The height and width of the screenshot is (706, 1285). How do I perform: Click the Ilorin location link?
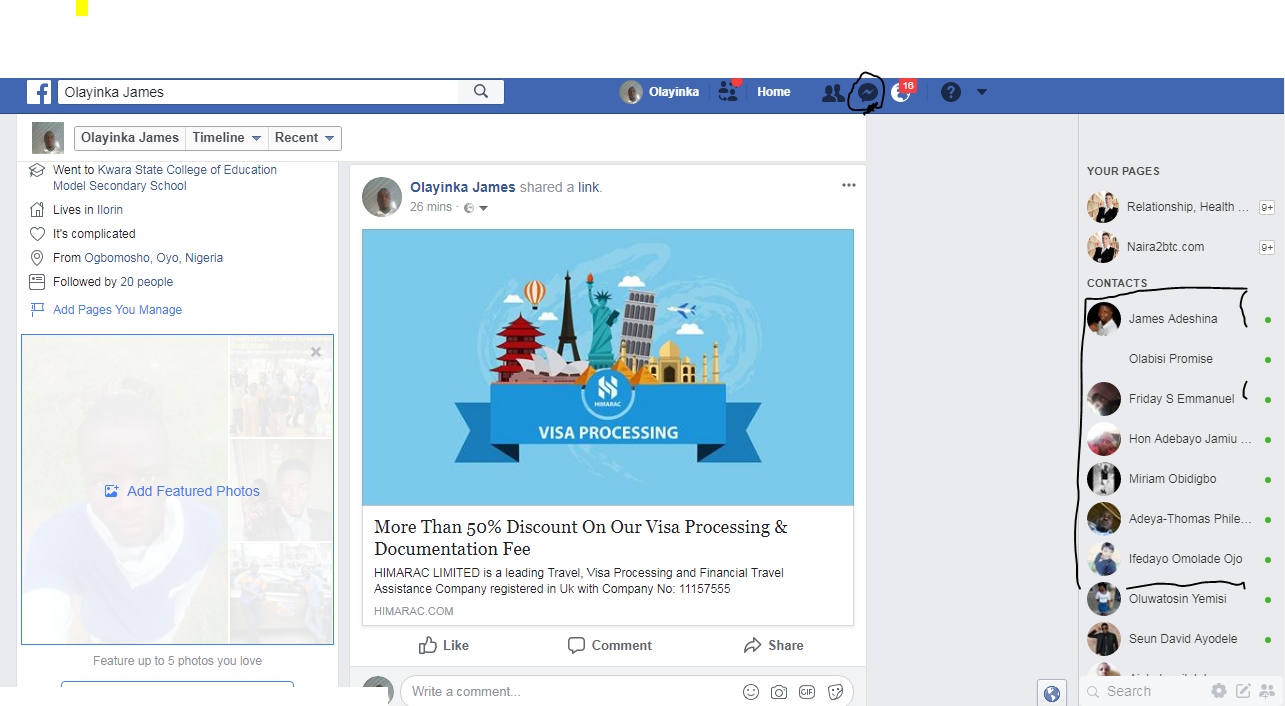[x=110, y=210]
